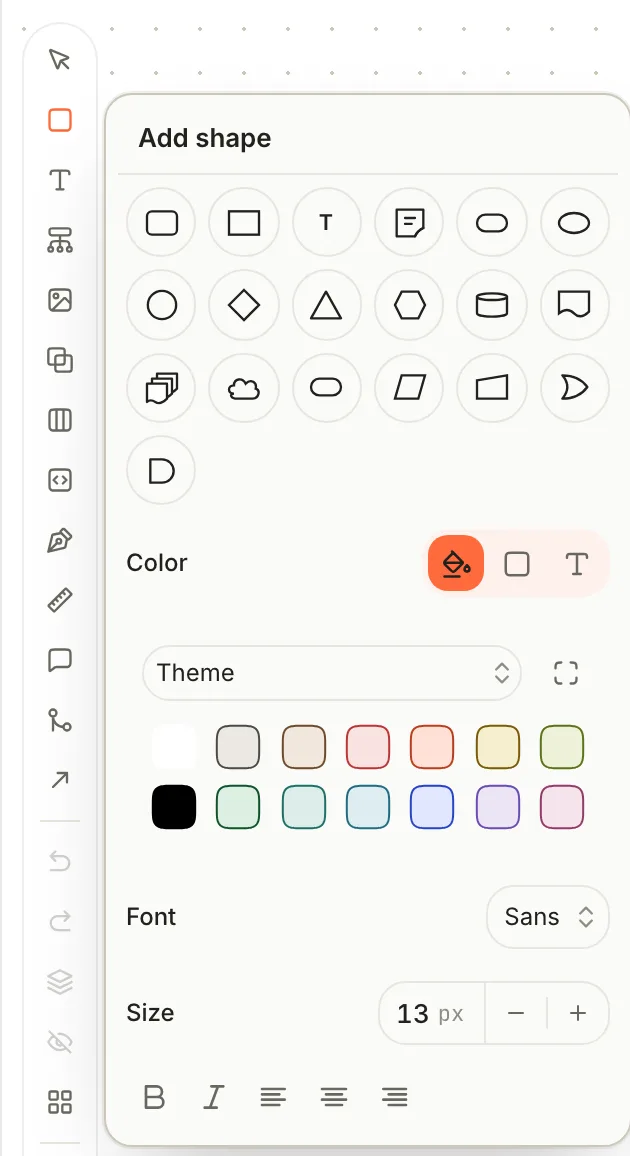Add the curved pointed crescent shape
630x1156 pixels.
[574, 388]
